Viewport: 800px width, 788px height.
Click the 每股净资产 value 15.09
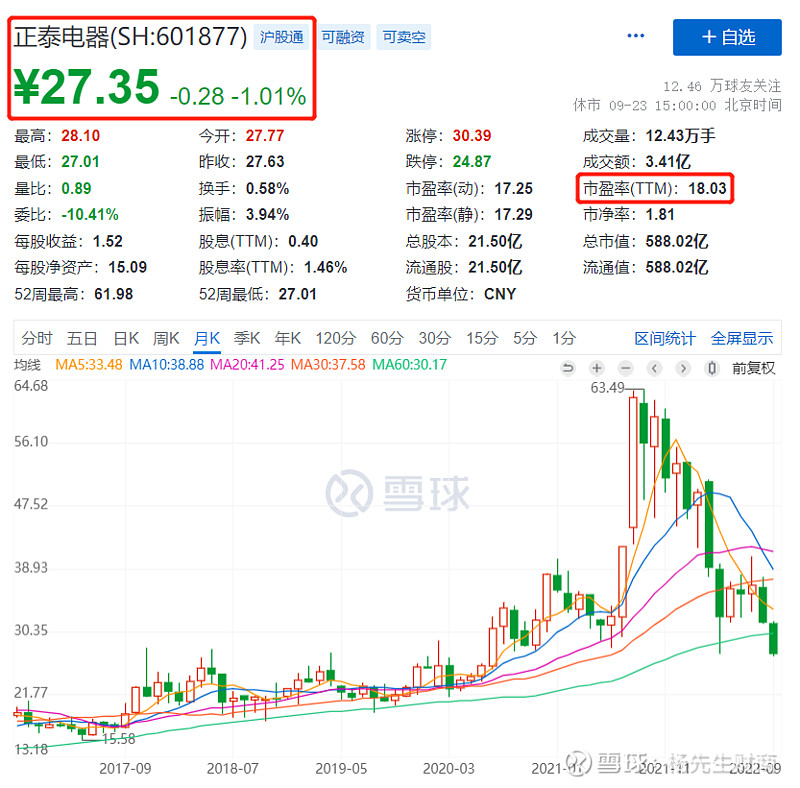tap(128, 267)
